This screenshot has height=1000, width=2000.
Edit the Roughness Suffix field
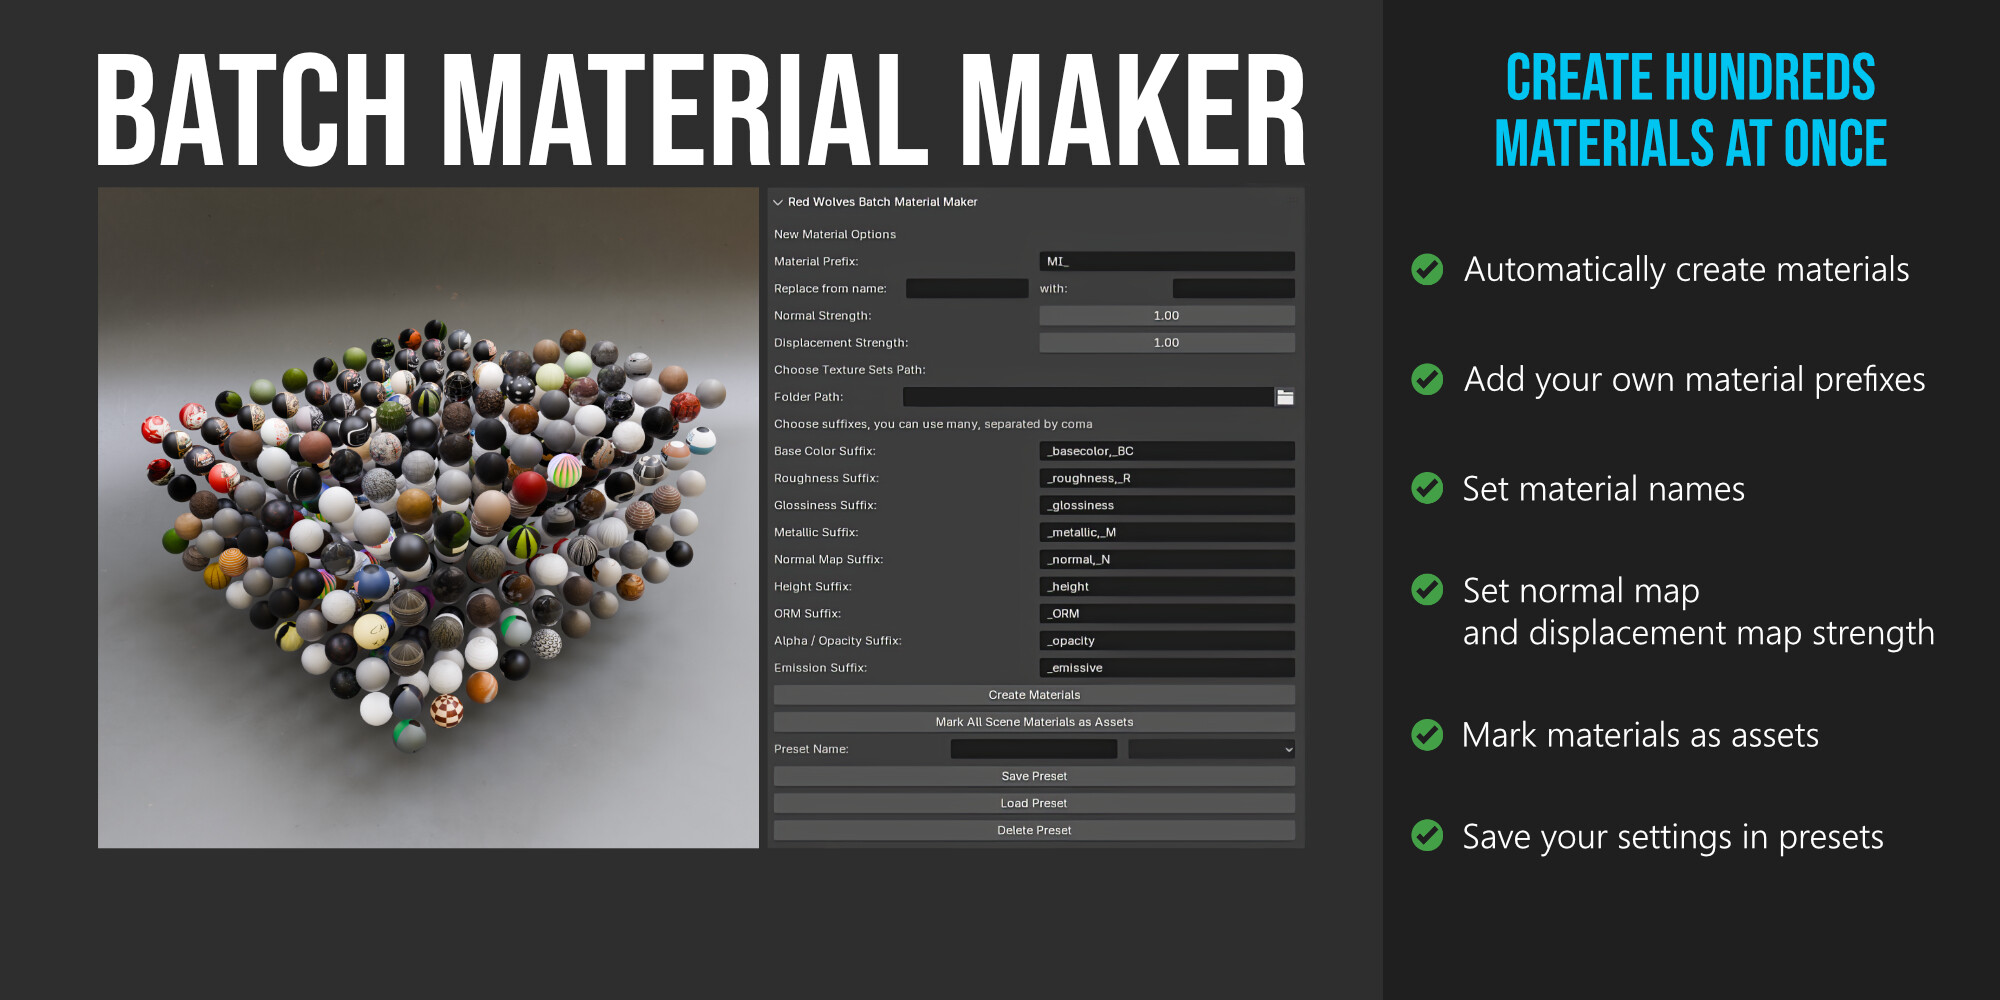pyautogui.click(x=1167, y=478)
